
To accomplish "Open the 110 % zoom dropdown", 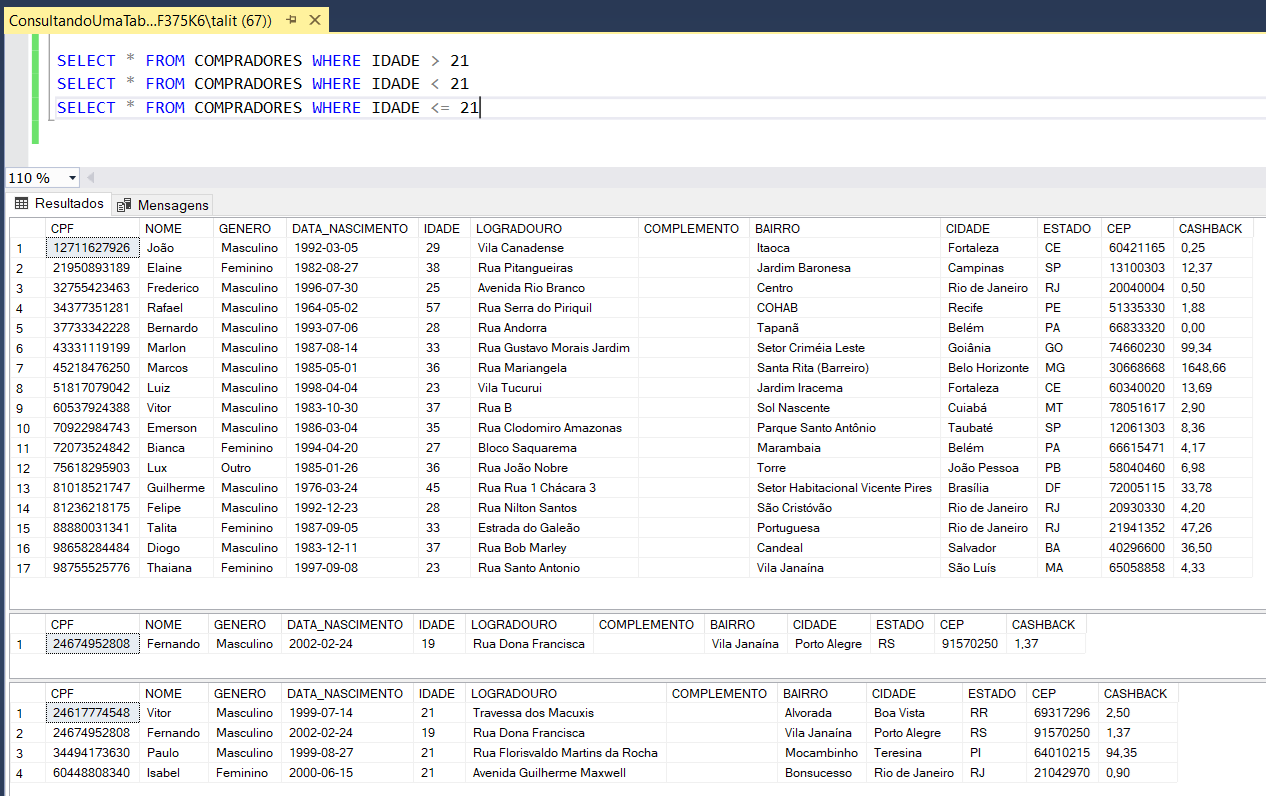I will (72, 178).
